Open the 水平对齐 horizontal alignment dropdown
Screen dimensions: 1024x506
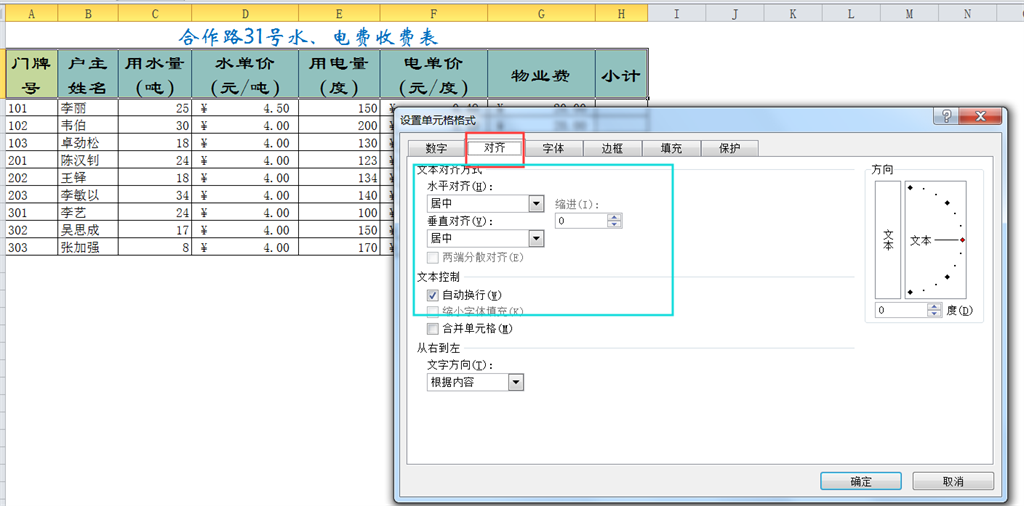(536, 204)
